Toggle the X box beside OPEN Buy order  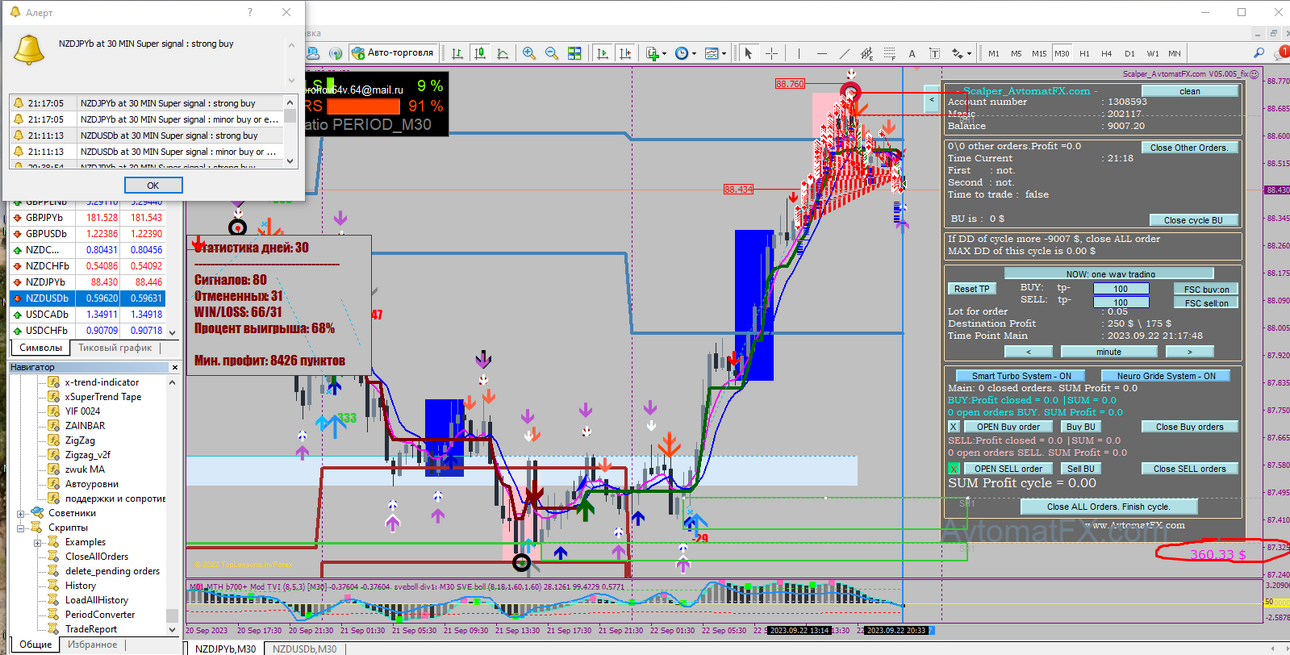[x=953, y=427]
